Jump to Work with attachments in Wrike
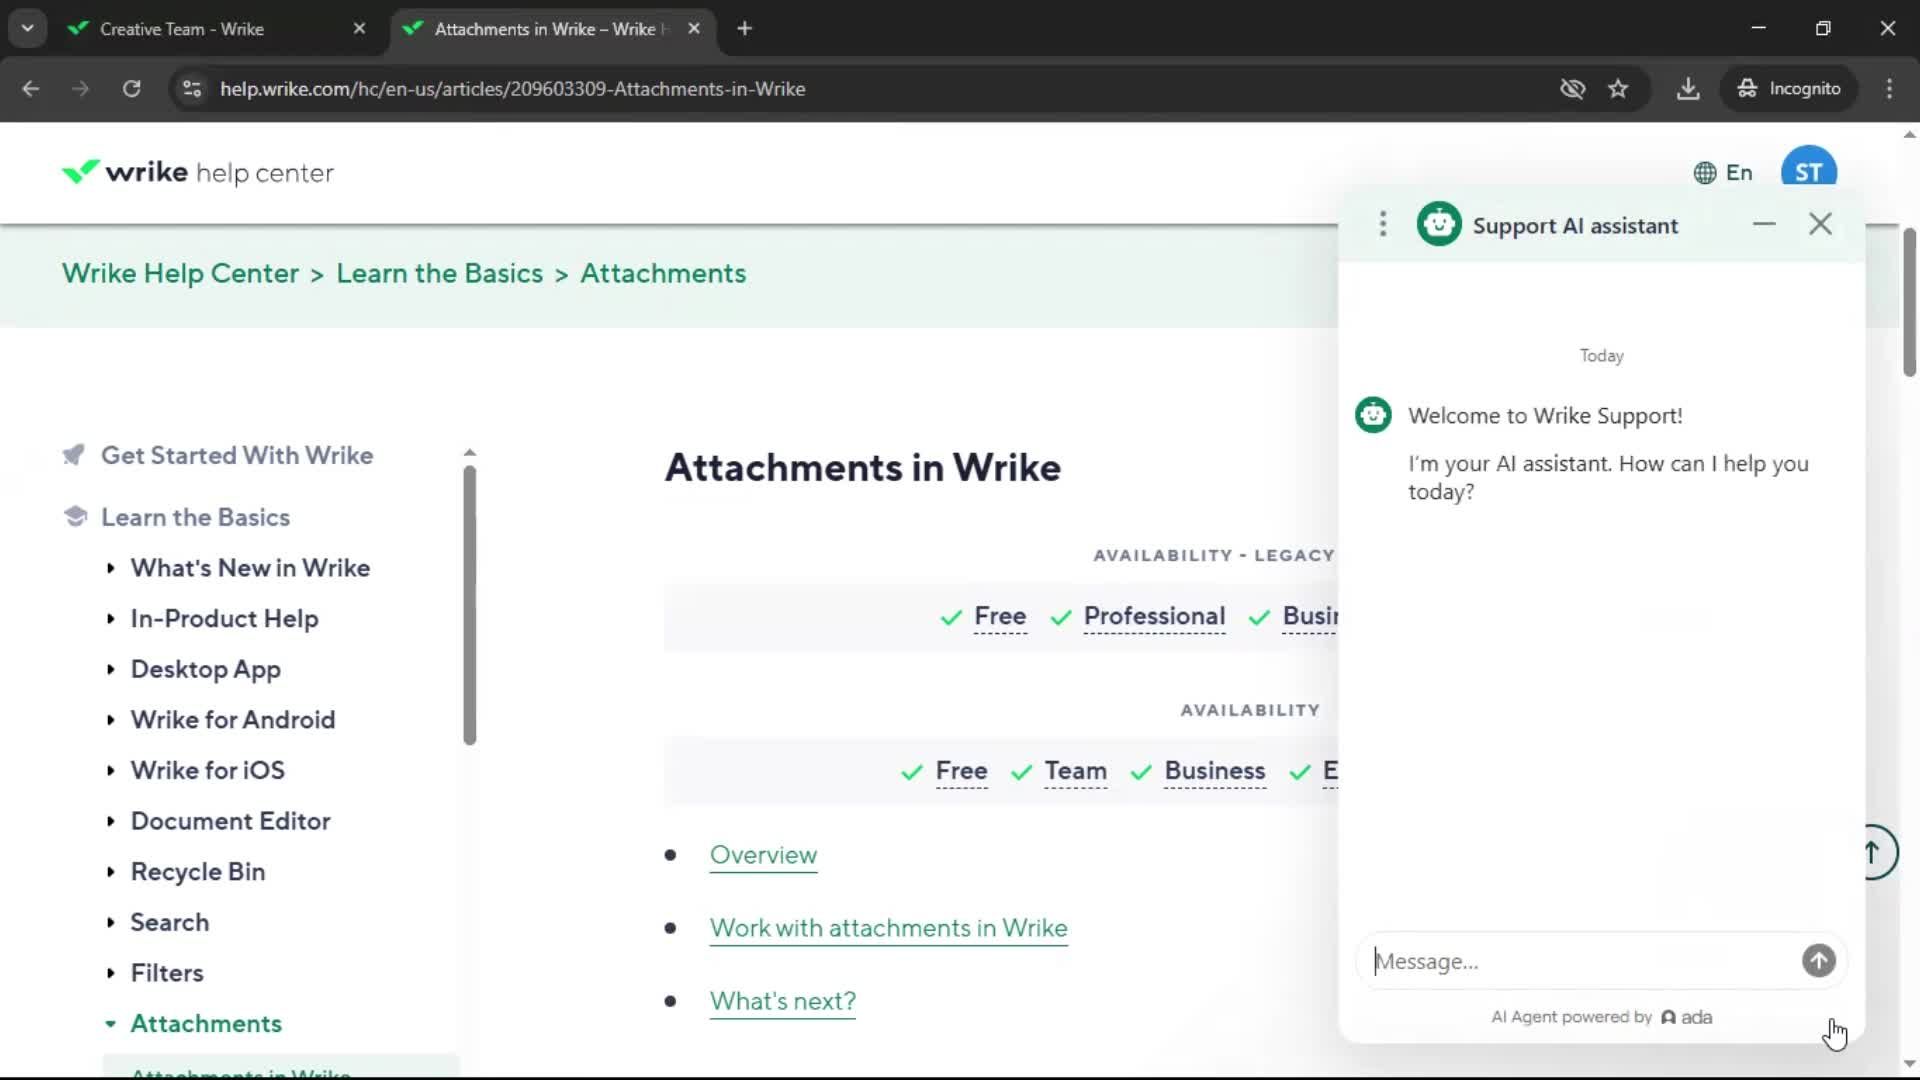1920x1080 pixels. (888, 929)
